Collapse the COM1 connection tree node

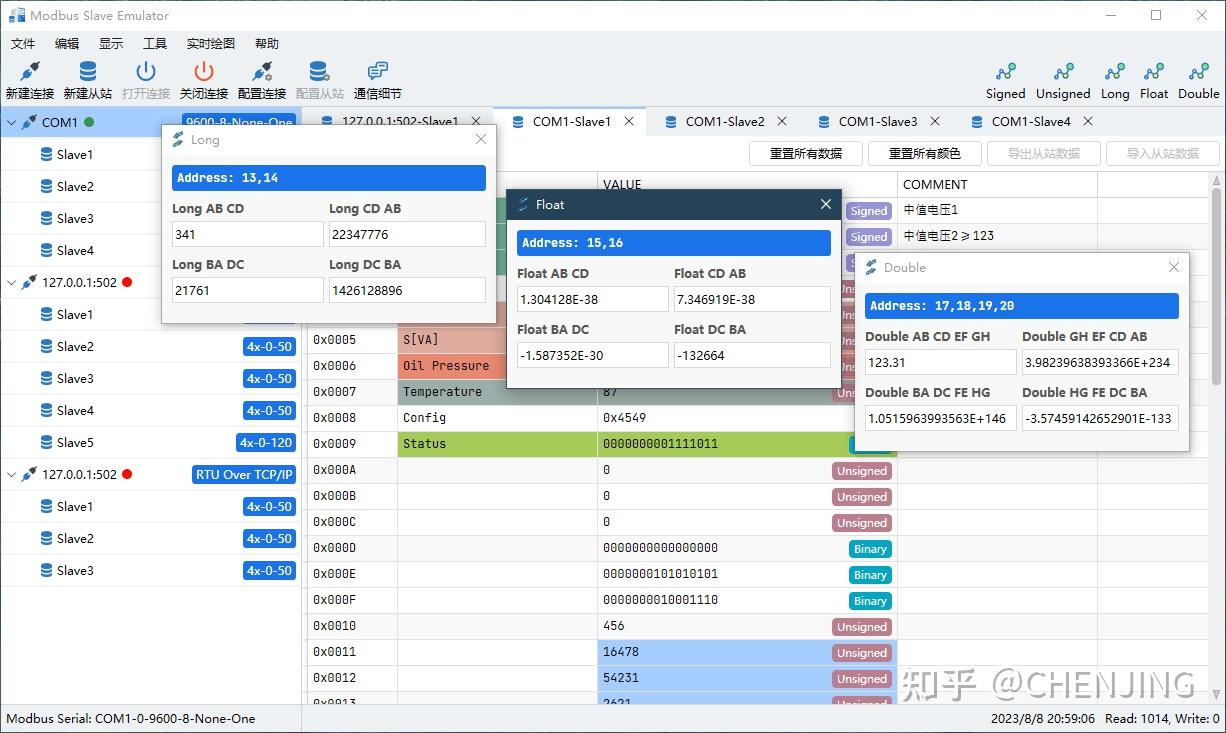point(13,122)
